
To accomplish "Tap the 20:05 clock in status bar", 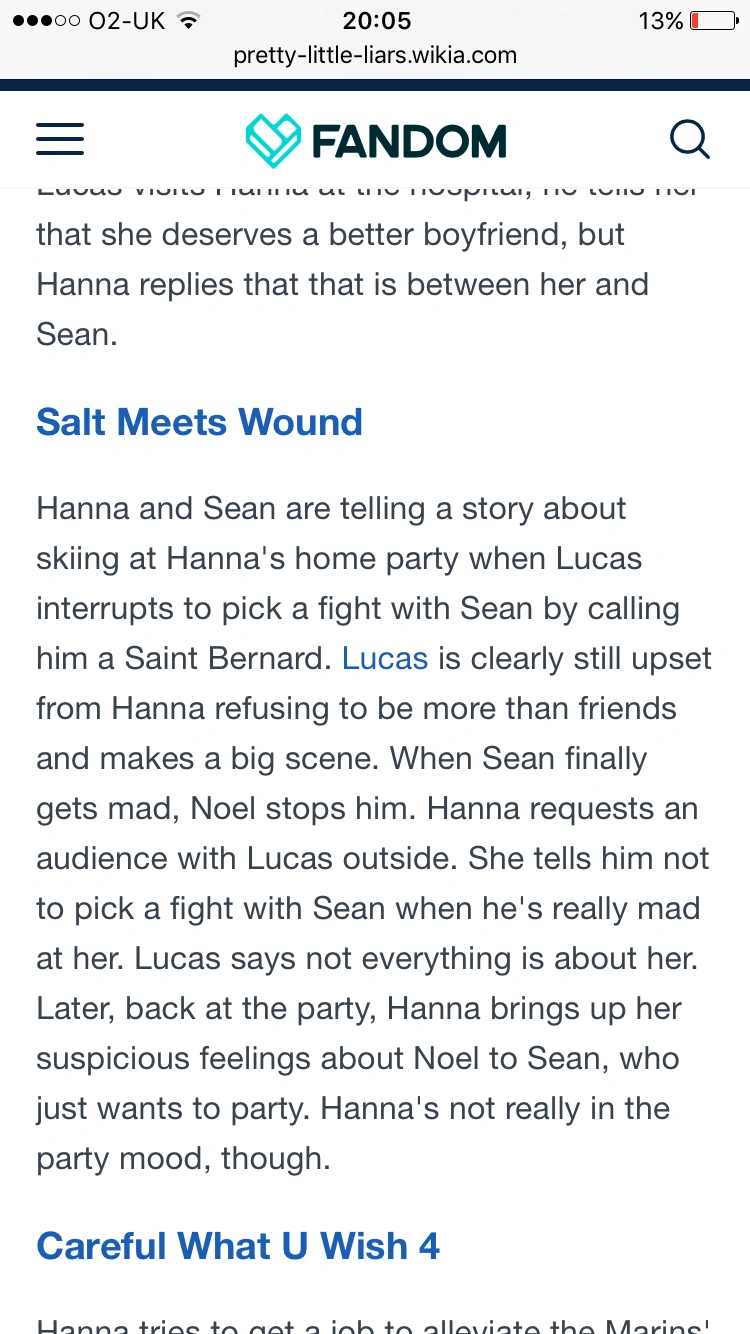I will click(376, 21).
